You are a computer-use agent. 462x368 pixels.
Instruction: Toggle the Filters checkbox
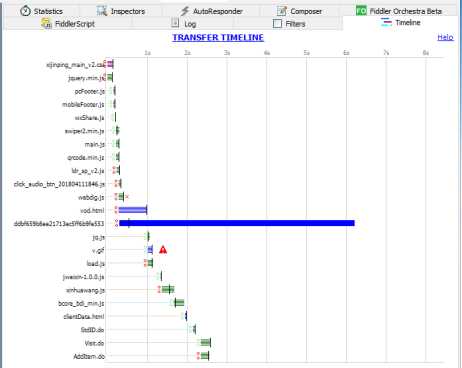[x=277, y=24]
